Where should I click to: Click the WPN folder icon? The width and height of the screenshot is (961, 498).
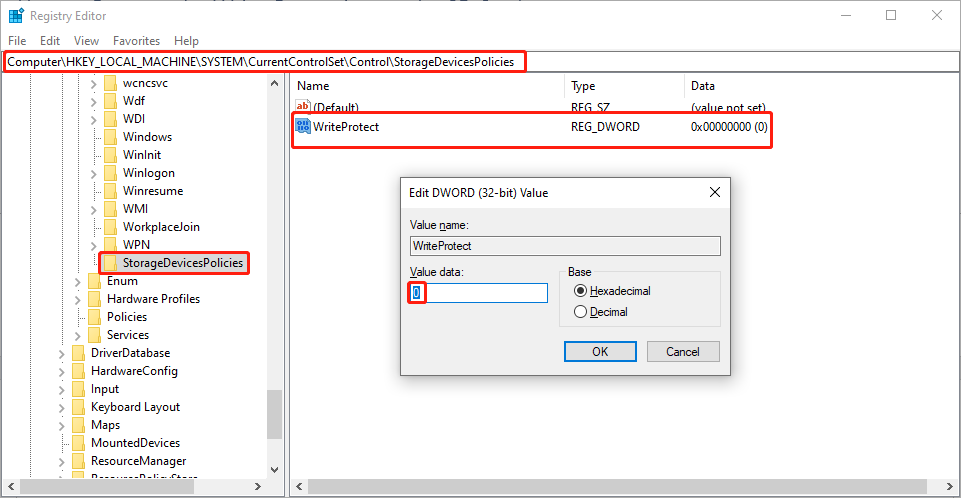[x=110, y=244]
